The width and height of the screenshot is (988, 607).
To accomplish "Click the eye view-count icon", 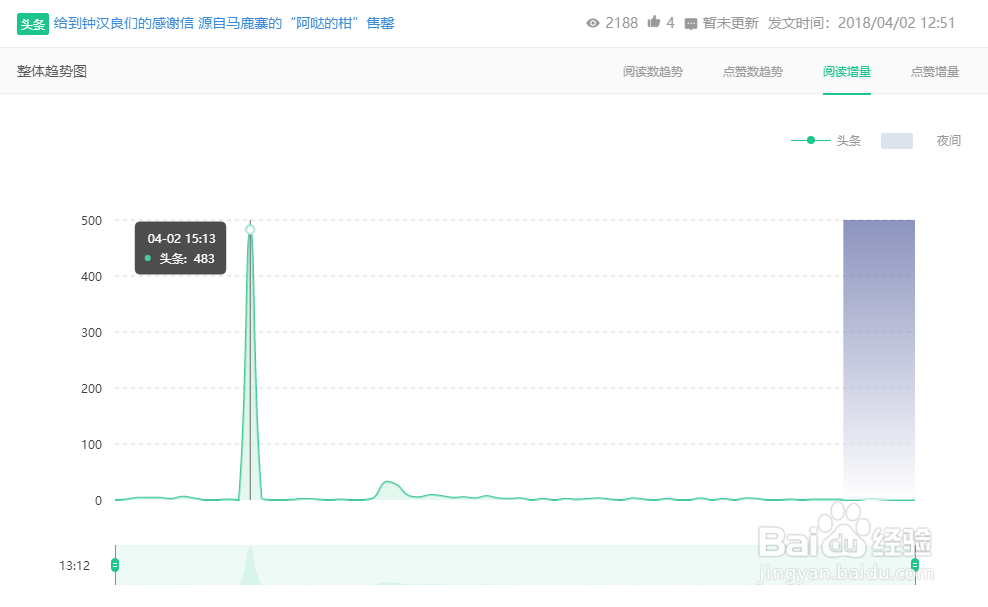I will point(592,23).
